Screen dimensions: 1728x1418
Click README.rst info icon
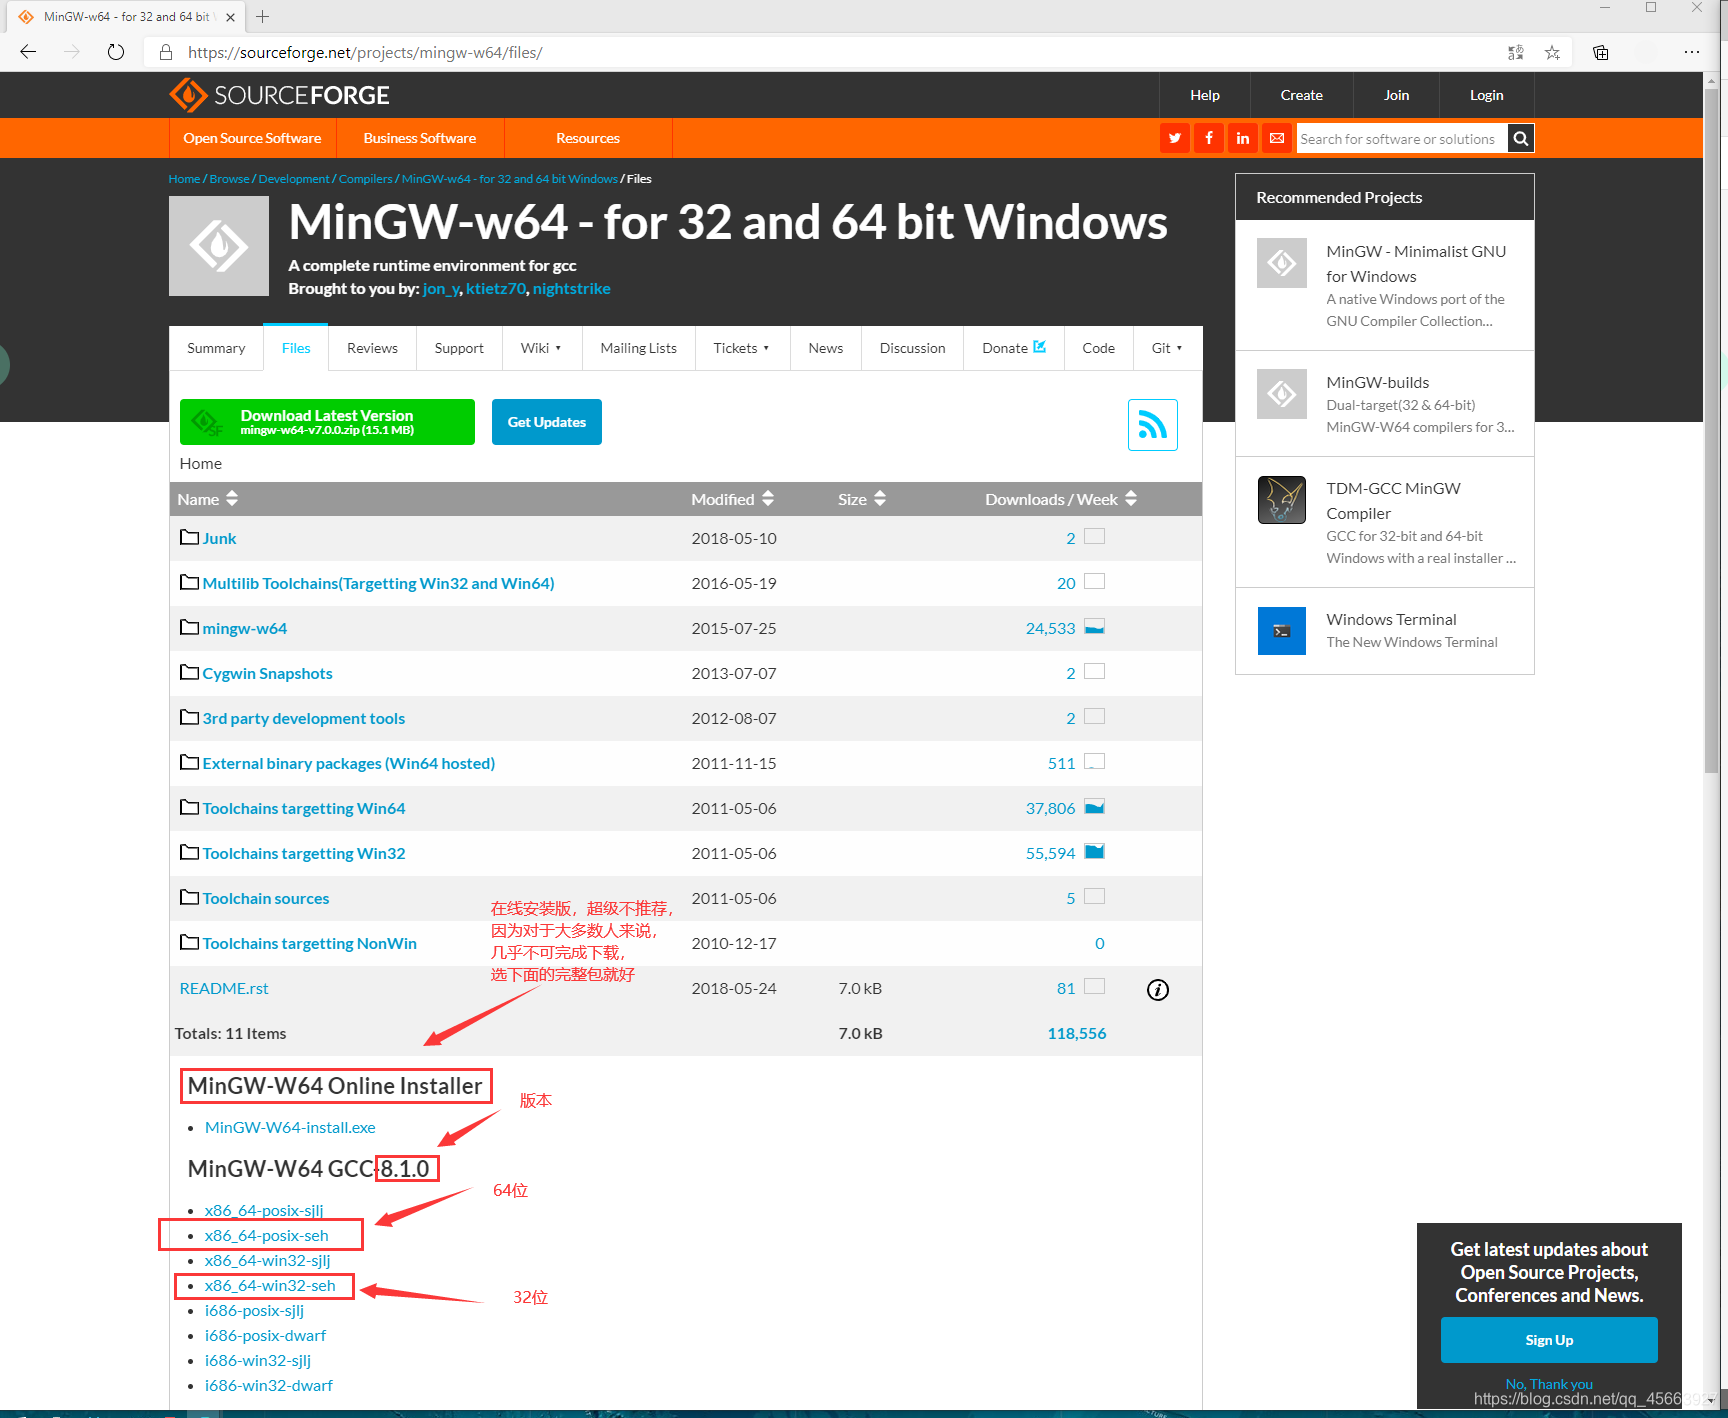click(1158, 989)
